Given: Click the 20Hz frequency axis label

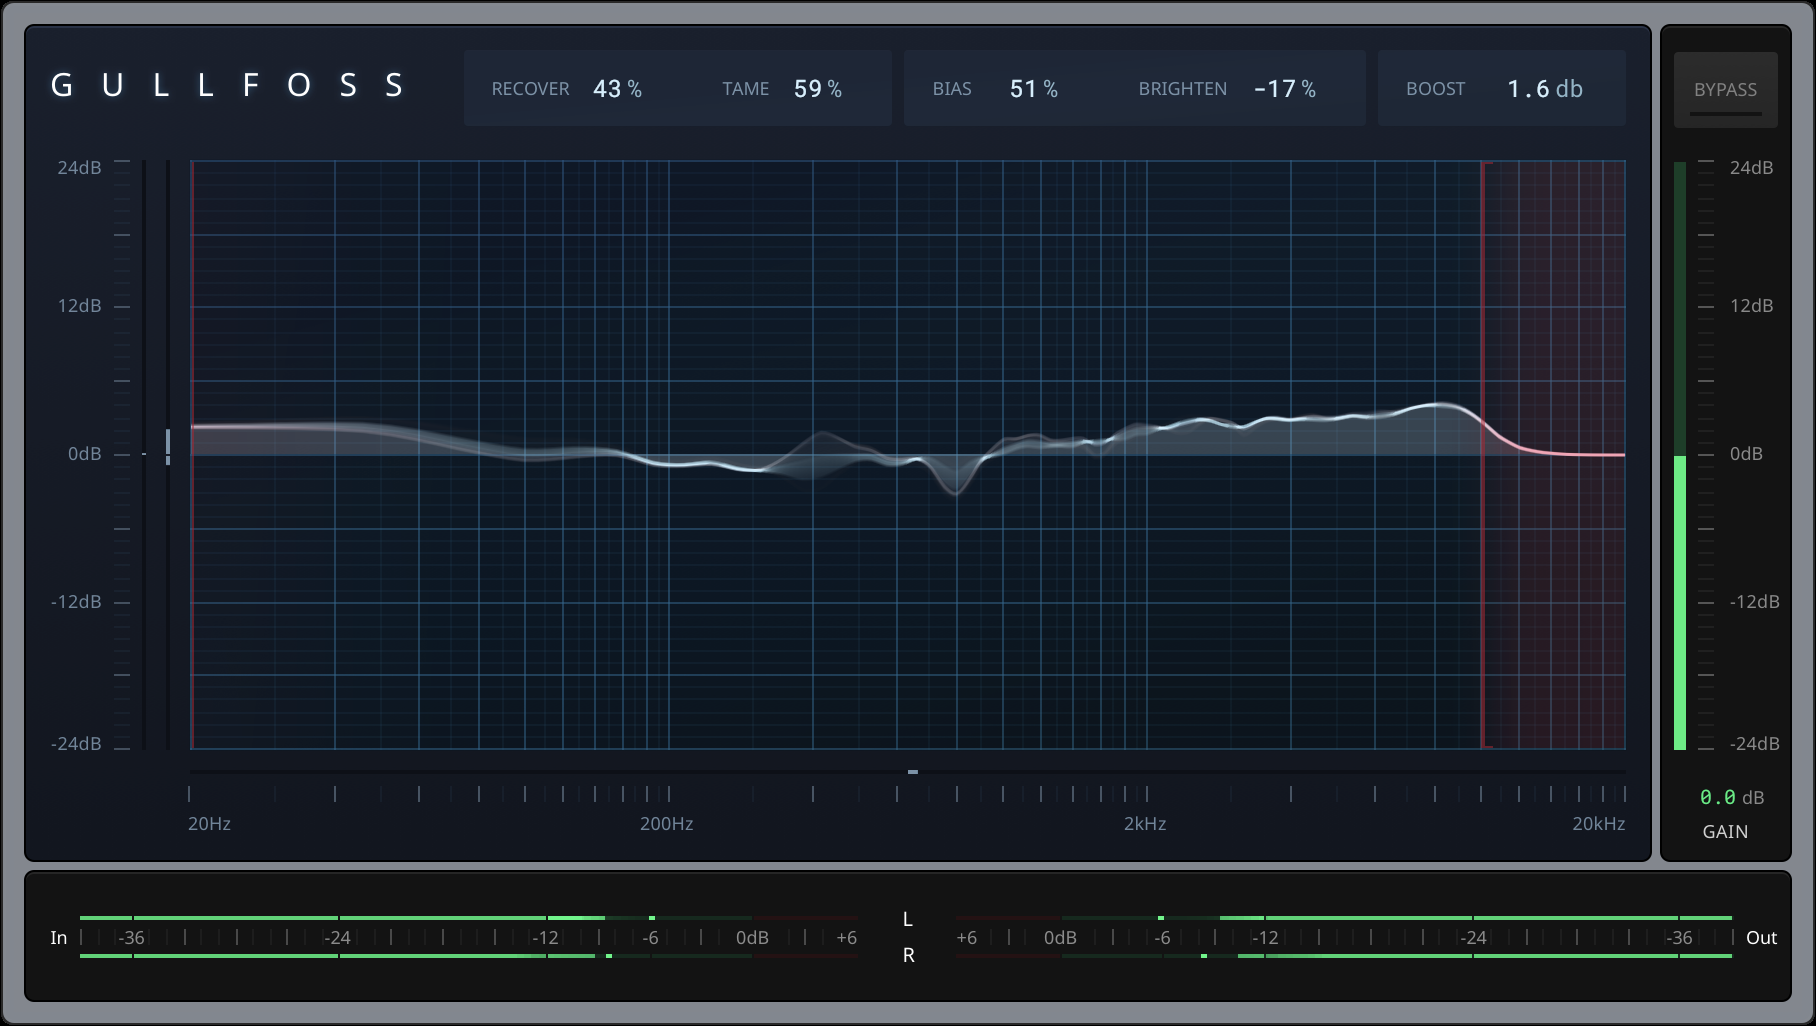Looking at the screenshot, I should 209,824.
